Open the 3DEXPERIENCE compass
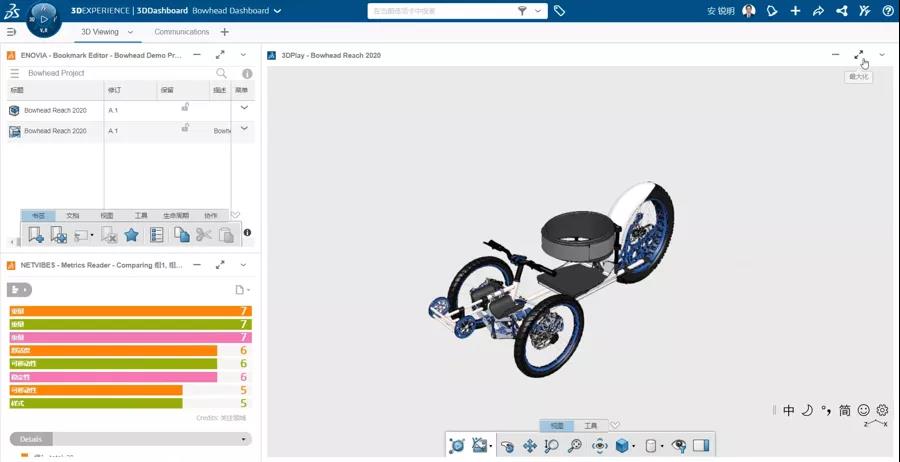The width and height of the screenshot is (900, 462). 44,19
